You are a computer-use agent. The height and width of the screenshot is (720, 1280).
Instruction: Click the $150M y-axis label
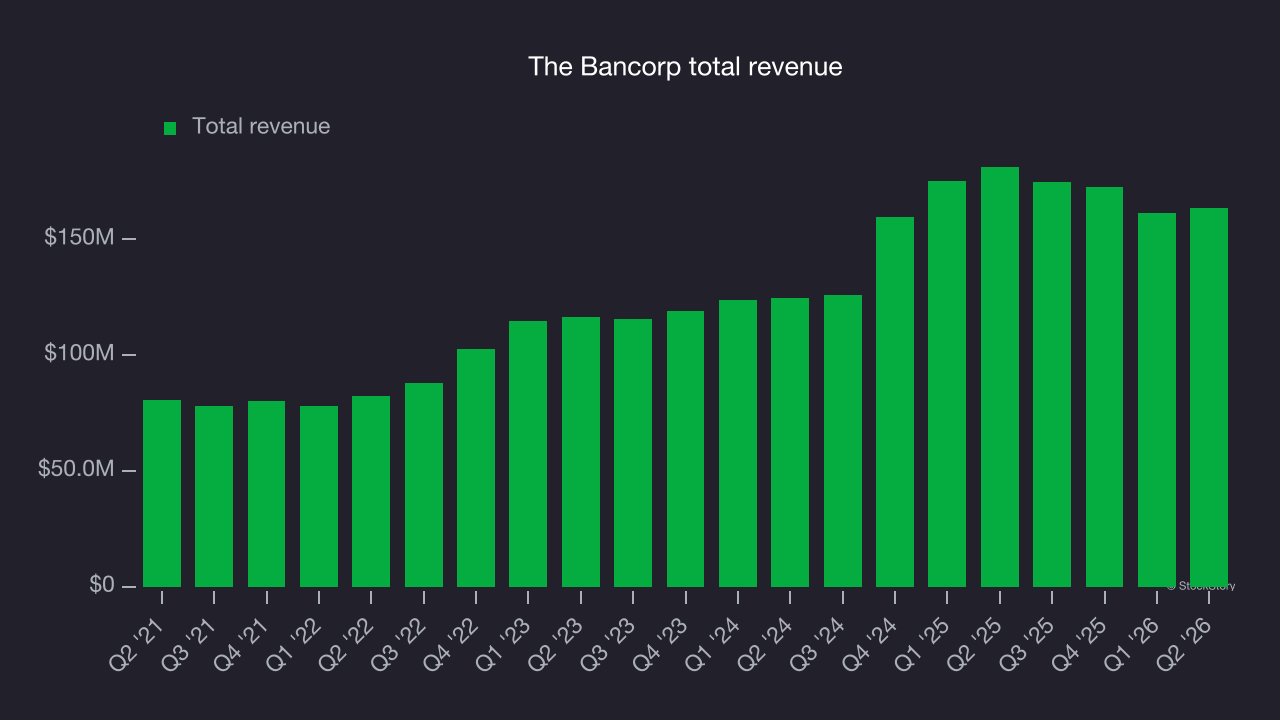pyautogui.click(x=79, y=238)
